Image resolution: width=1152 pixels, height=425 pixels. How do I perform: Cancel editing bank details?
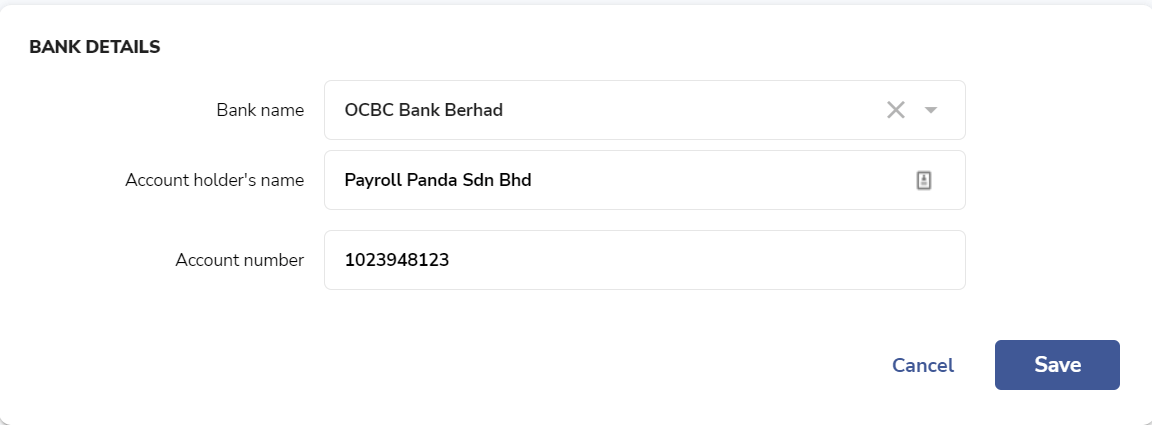(923, 365)
